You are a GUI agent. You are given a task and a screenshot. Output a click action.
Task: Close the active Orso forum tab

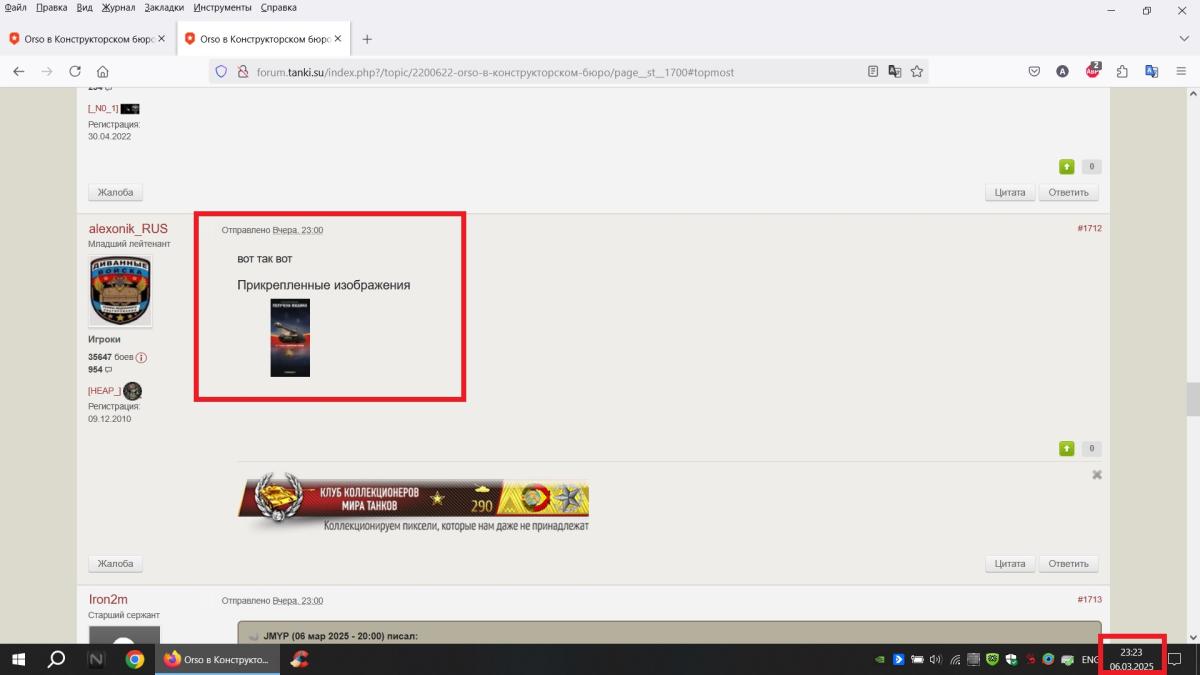click(337, 39)
